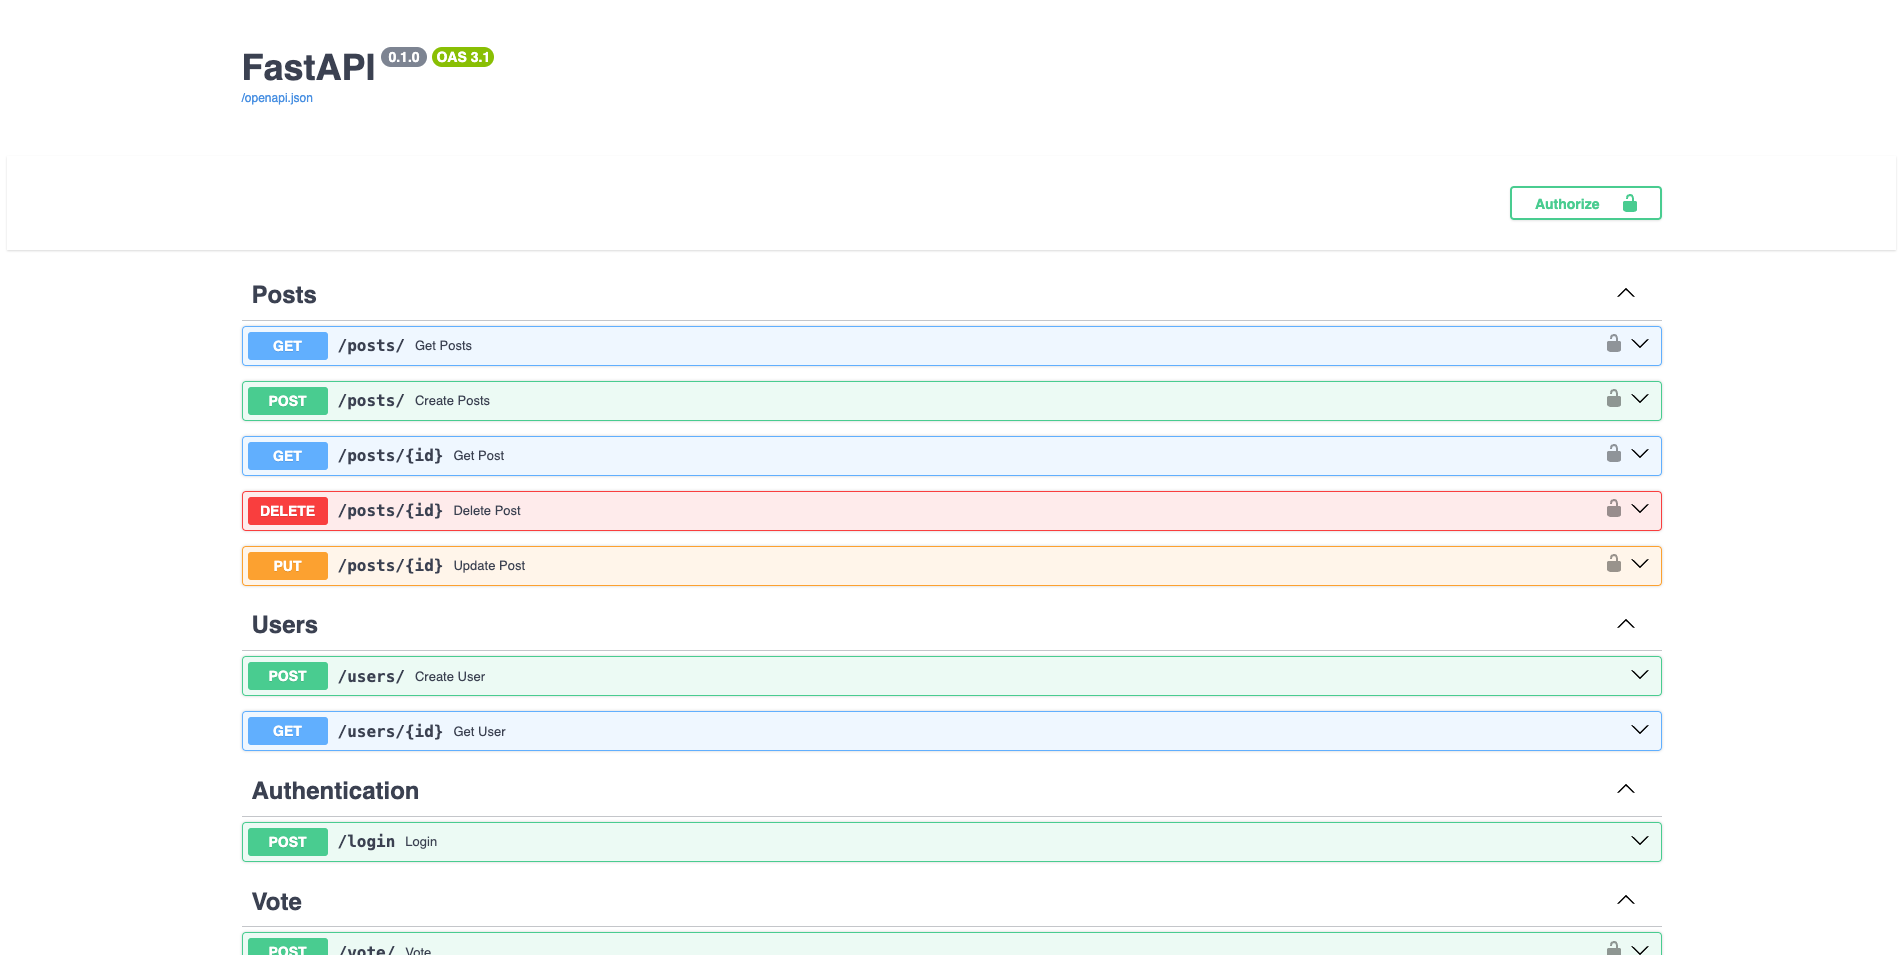Click the lock icon on POST /posts/ Create Posts

(x=1613, y=399)
